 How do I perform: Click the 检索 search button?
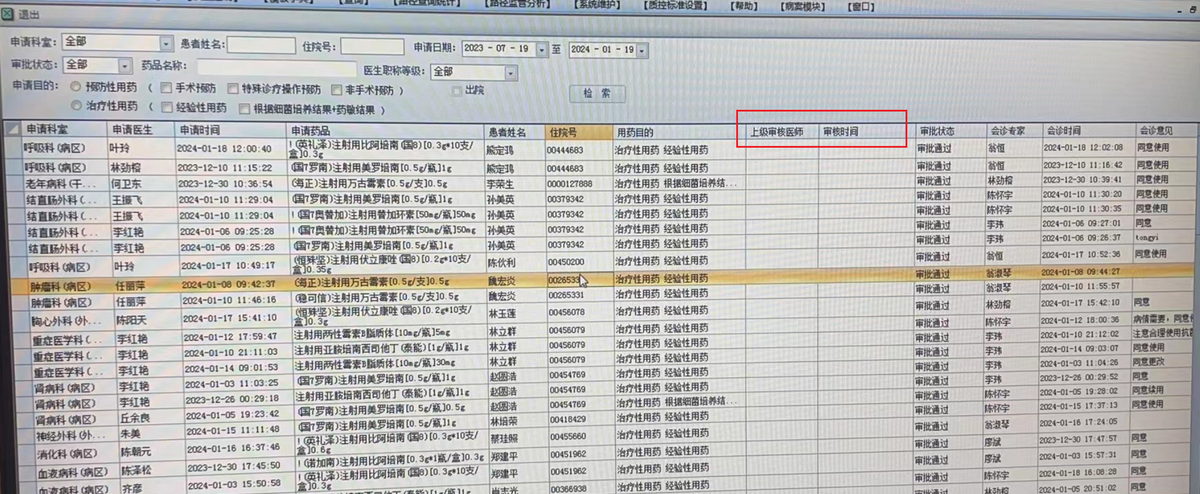(597, 94)
